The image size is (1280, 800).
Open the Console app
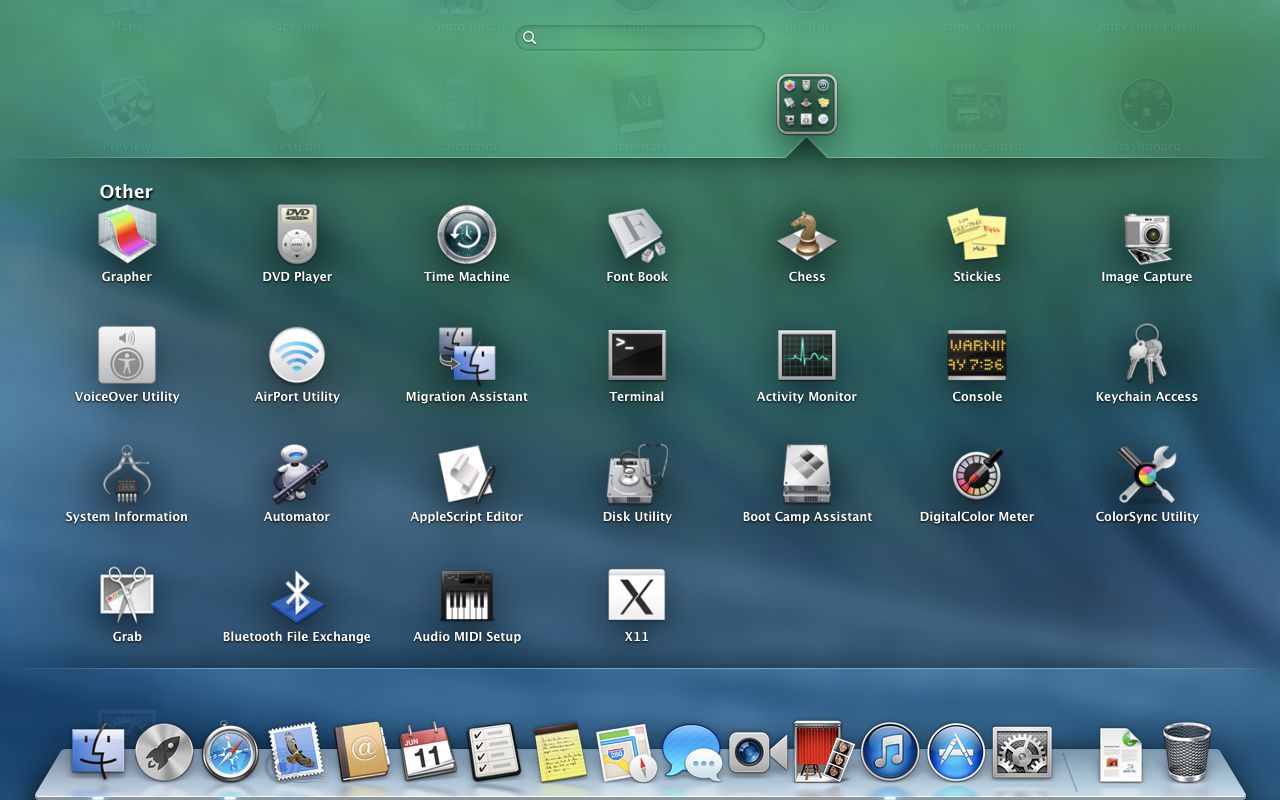tap(977, 355)
